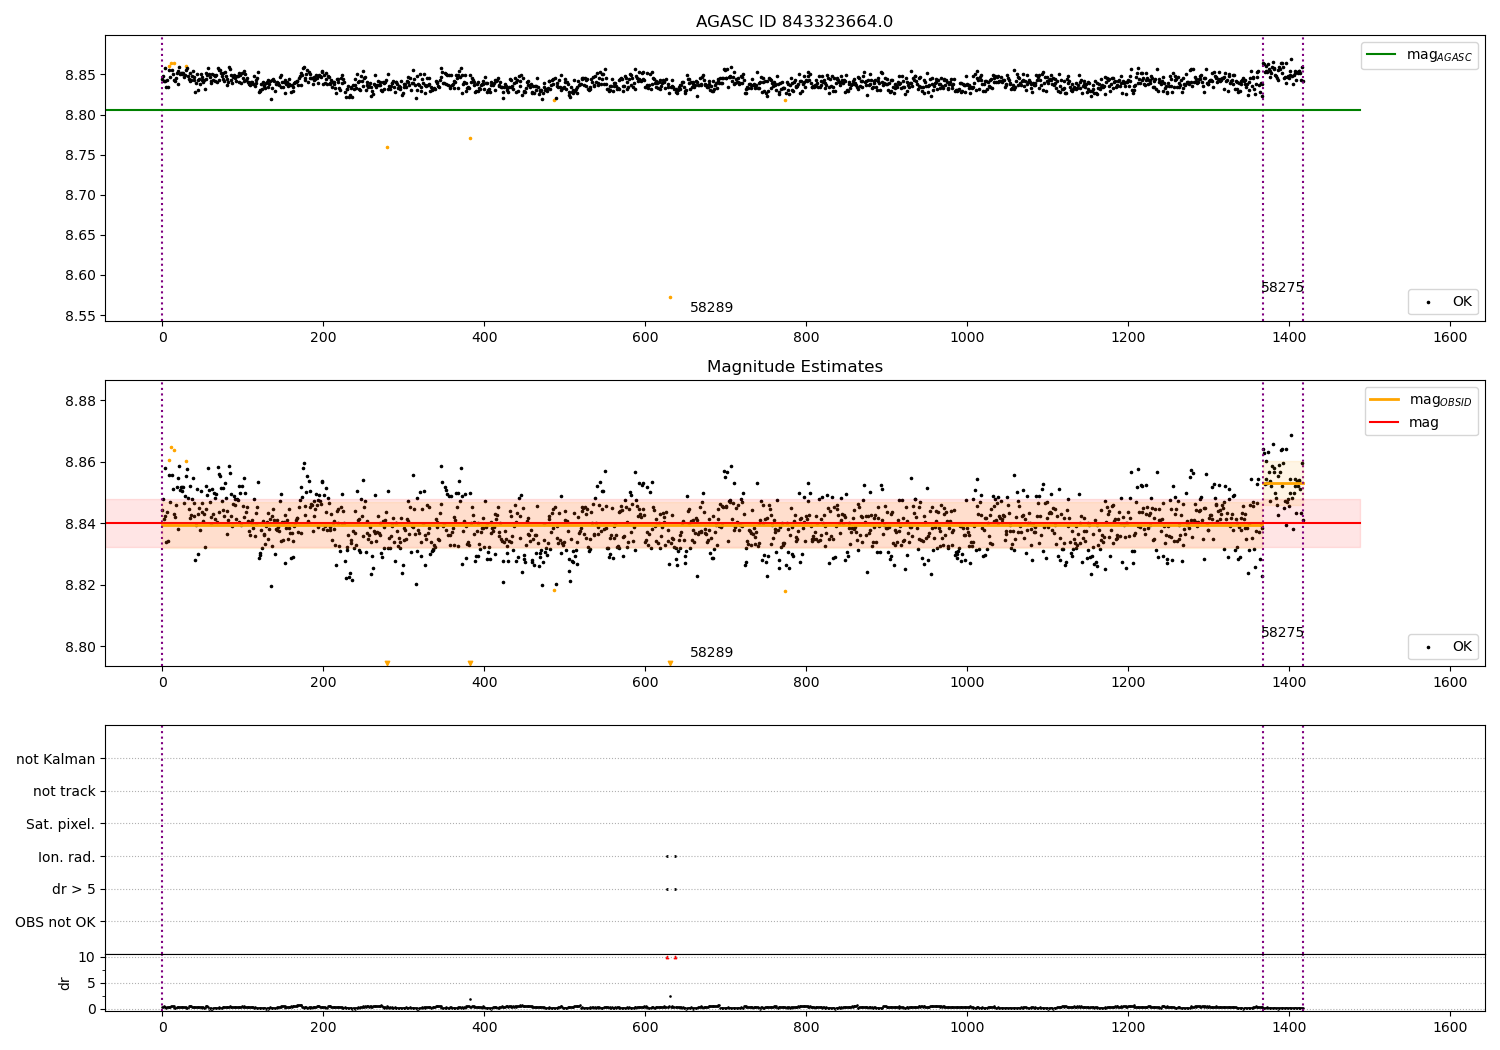Click the '8.70' y-tick in top plot

80,195
